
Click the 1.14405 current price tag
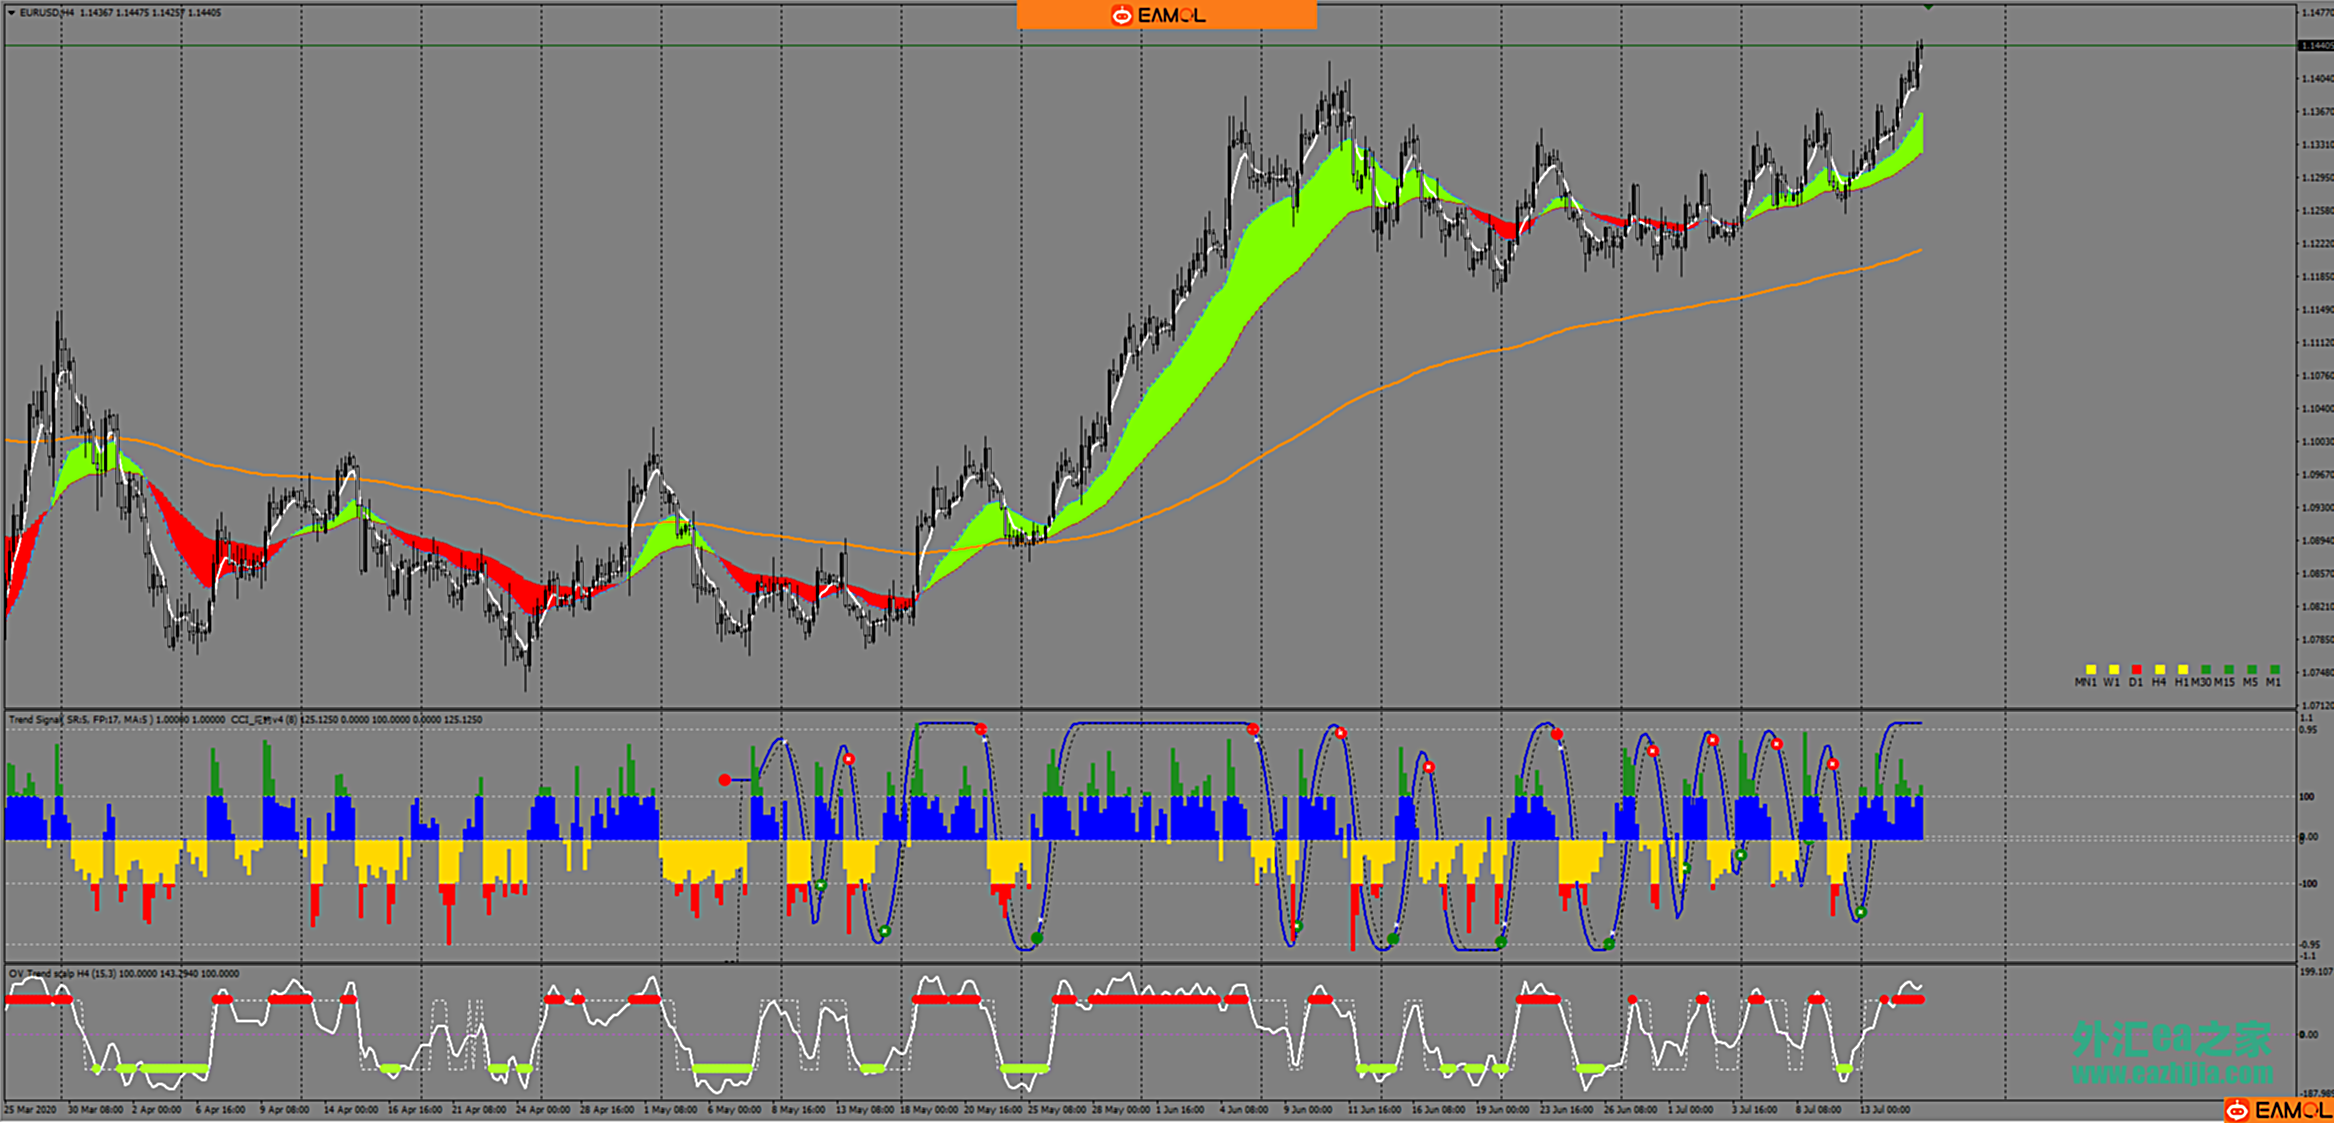pyautogui.click(x=2315, y=46)
